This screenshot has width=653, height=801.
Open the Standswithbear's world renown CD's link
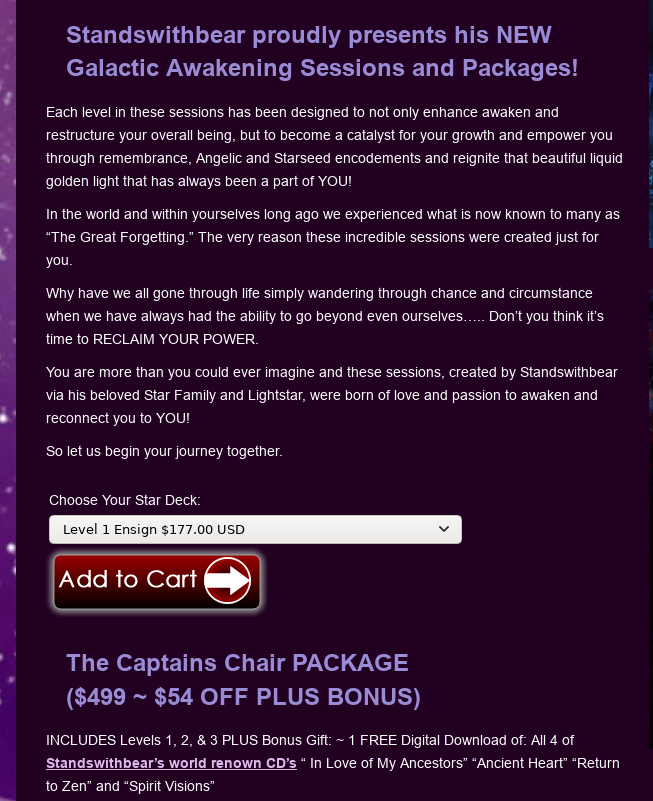pyautogui.click(x=171, y=763)
